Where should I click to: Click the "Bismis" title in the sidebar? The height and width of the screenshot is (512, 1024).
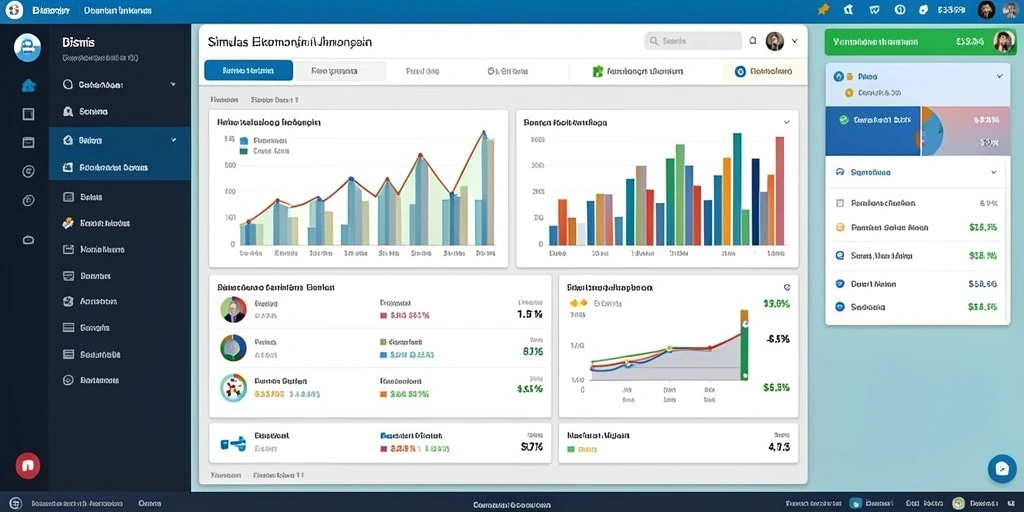click(78, 42)
